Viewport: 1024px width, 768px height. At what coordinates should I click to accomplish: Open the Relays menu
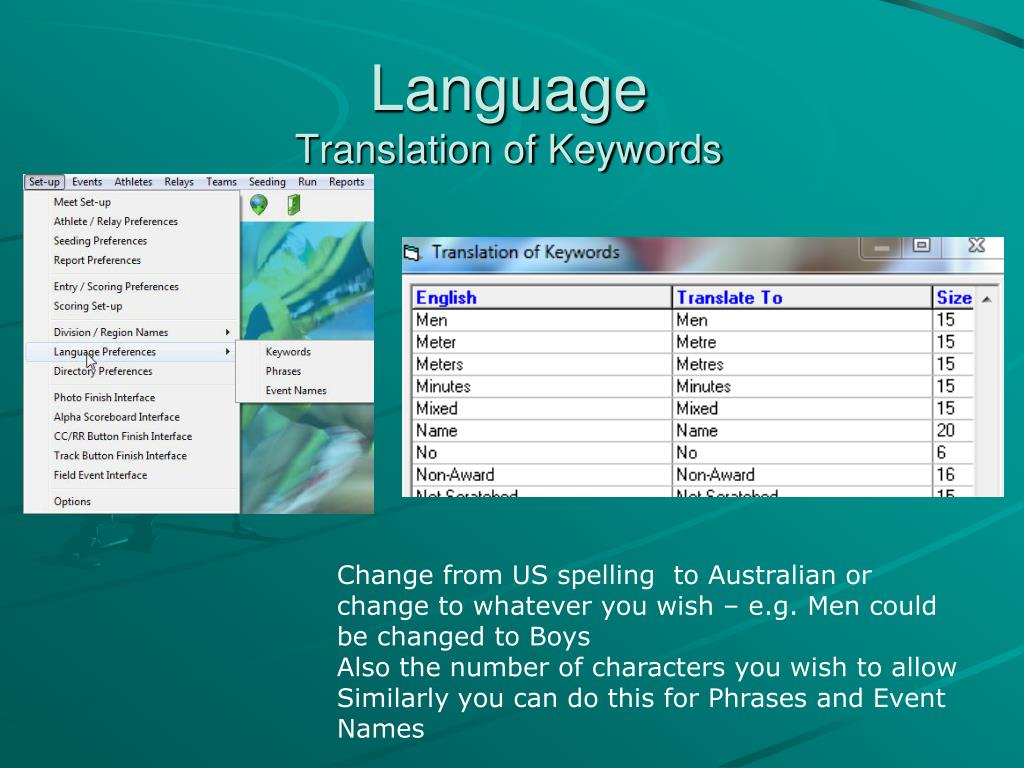tap(179, 182)
